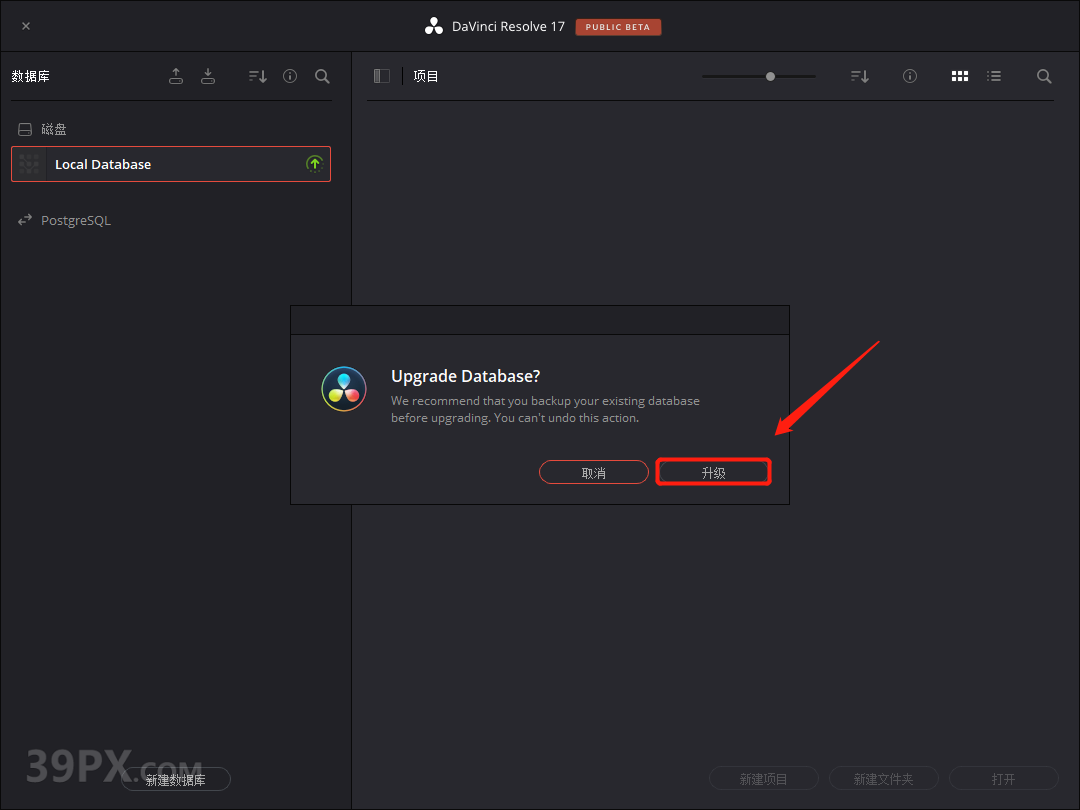Click the DaVinci Resolve logo in title
The height and width of the screenshot is (810, 1080).
click(x=434, y=26)
